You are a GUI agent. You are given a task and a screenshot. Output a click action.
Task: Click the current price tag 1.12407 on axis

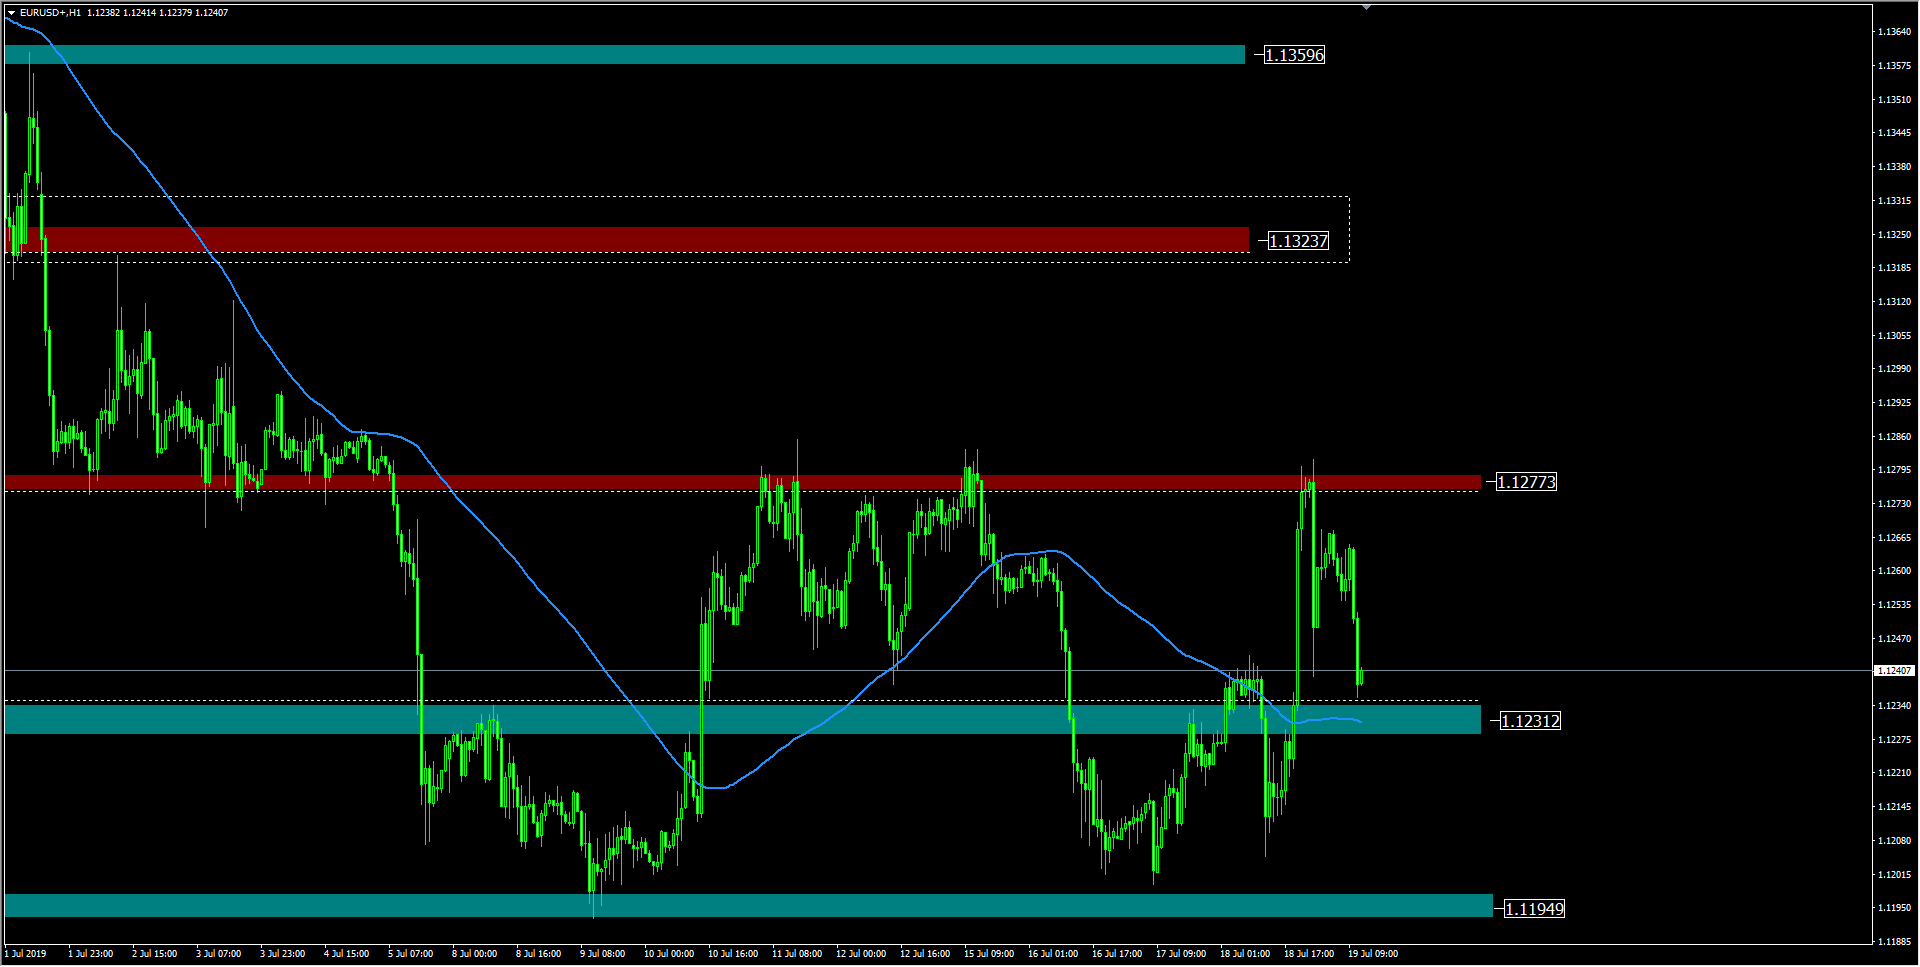point(1894,671)
